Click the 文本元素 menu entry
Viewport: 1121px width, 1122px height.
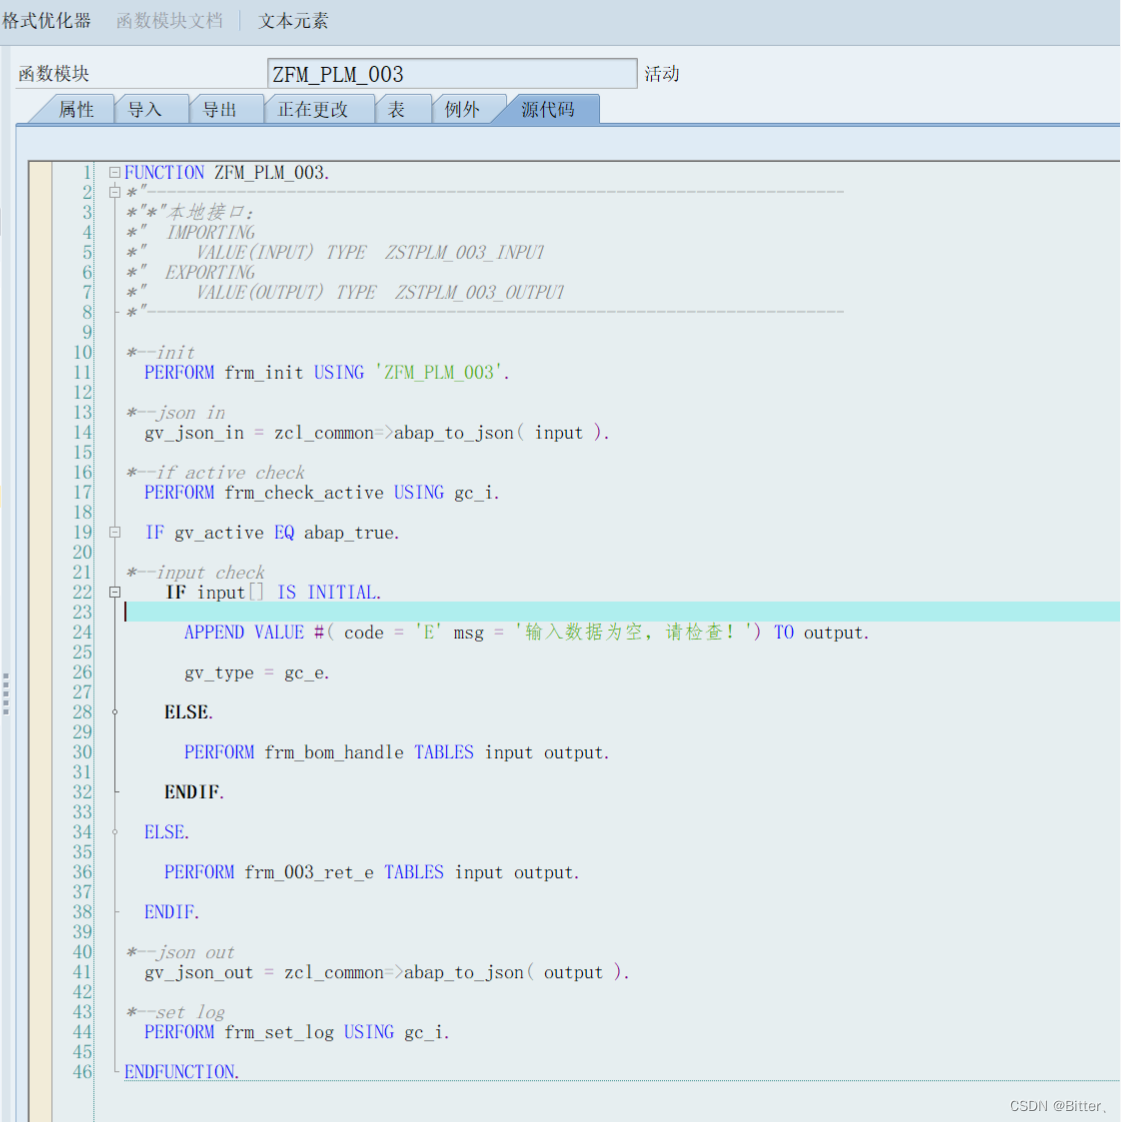(292, 20)
